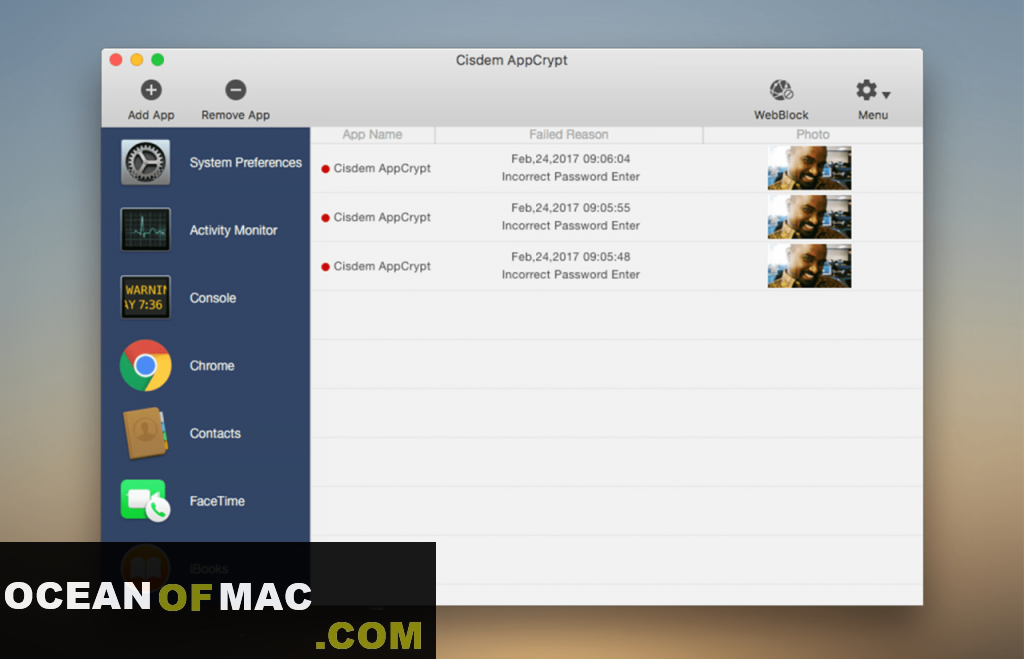Click timestamp Feb,24,2017 09:05:55
The image size is (1024, 659).
tap(570, 208)
